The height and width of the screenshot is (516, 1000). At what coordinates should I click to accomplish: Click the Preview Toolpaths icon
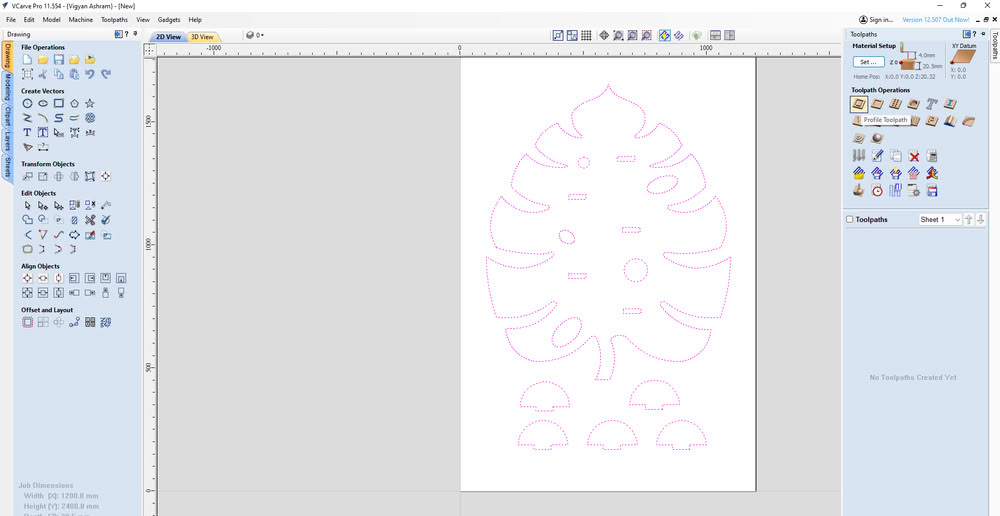[x=859, y=190]
